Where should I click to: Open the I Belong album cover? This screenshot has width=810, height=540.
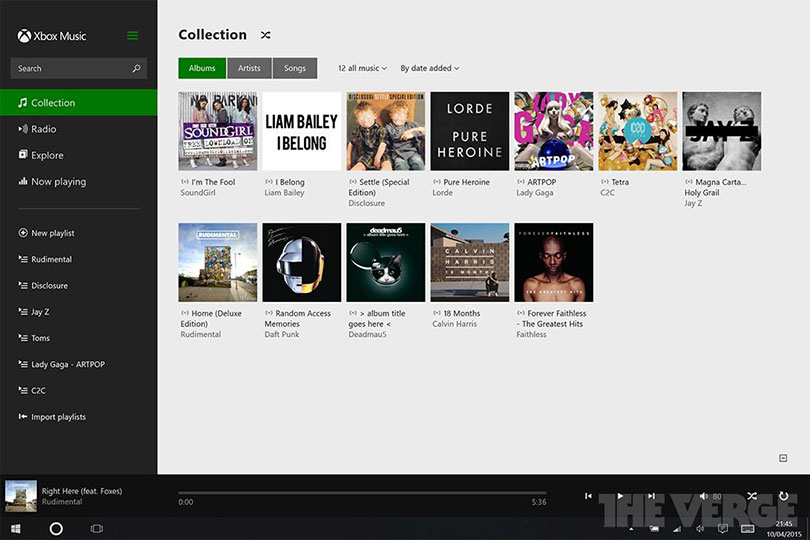click(302, 131)
